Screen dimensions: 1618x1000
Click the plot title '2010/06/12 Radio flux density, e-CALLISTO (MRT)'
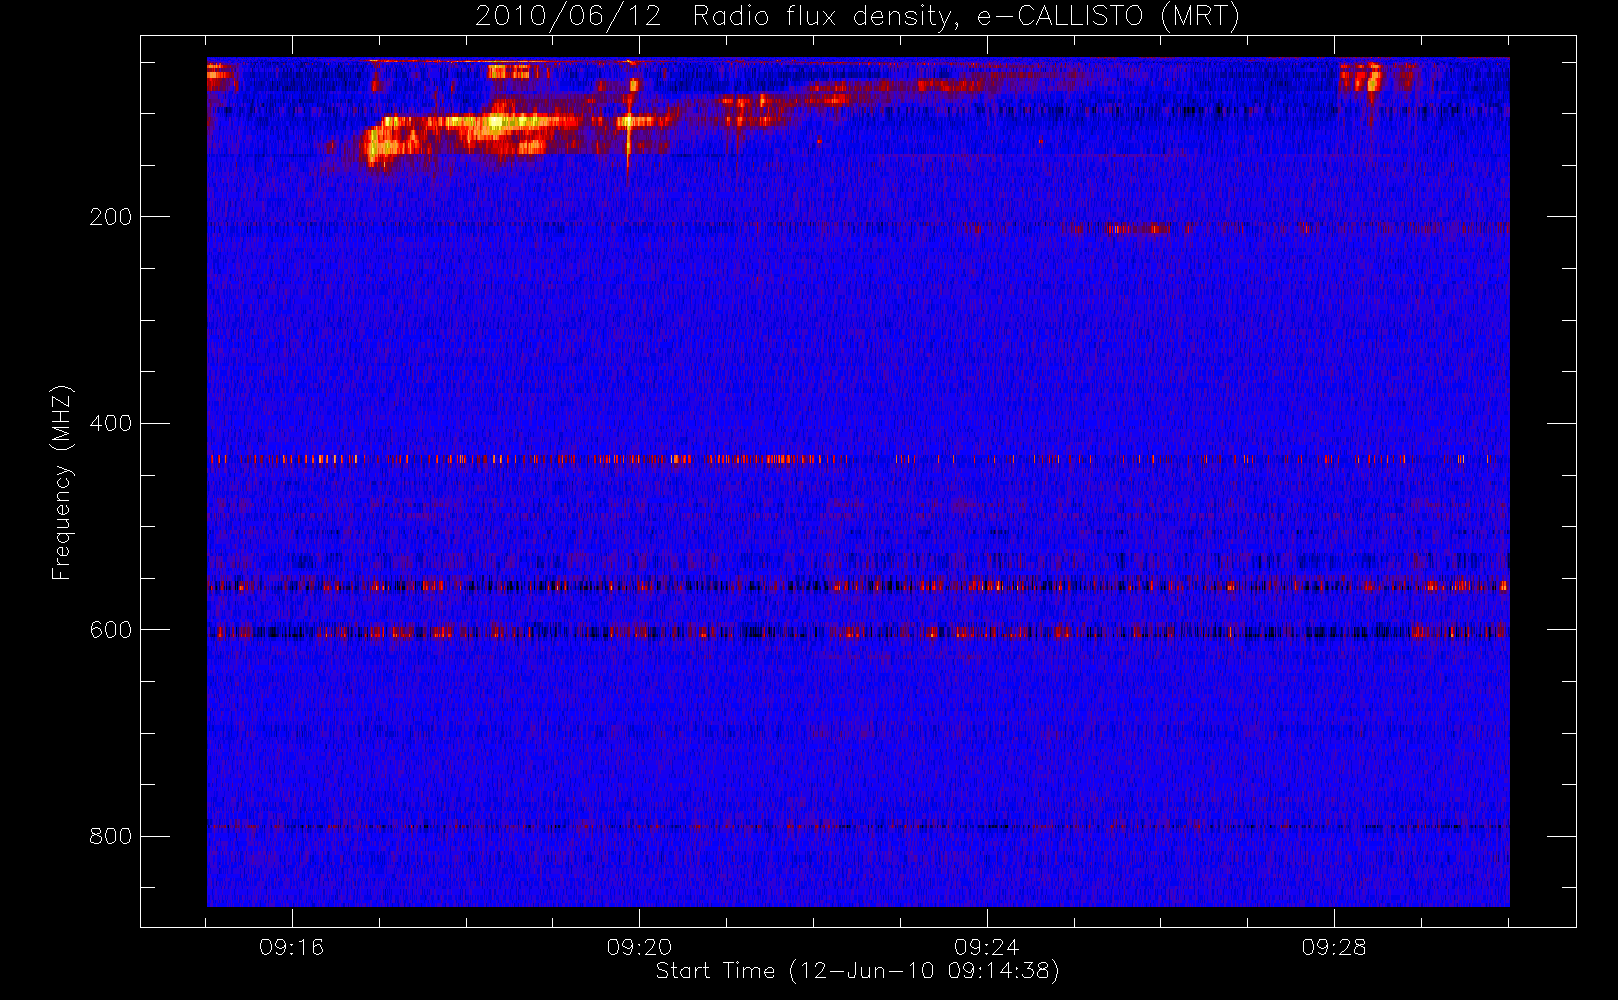click(857, 17)
